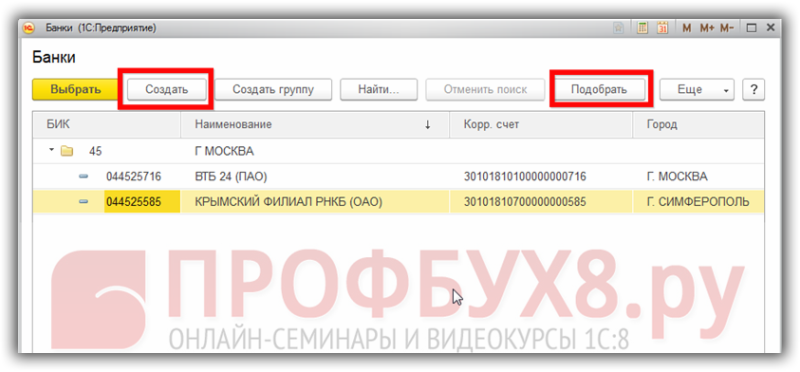This screenshot has width=800, height=372.
Task: Click the 1C application logo icon
Action: point(28,28)
